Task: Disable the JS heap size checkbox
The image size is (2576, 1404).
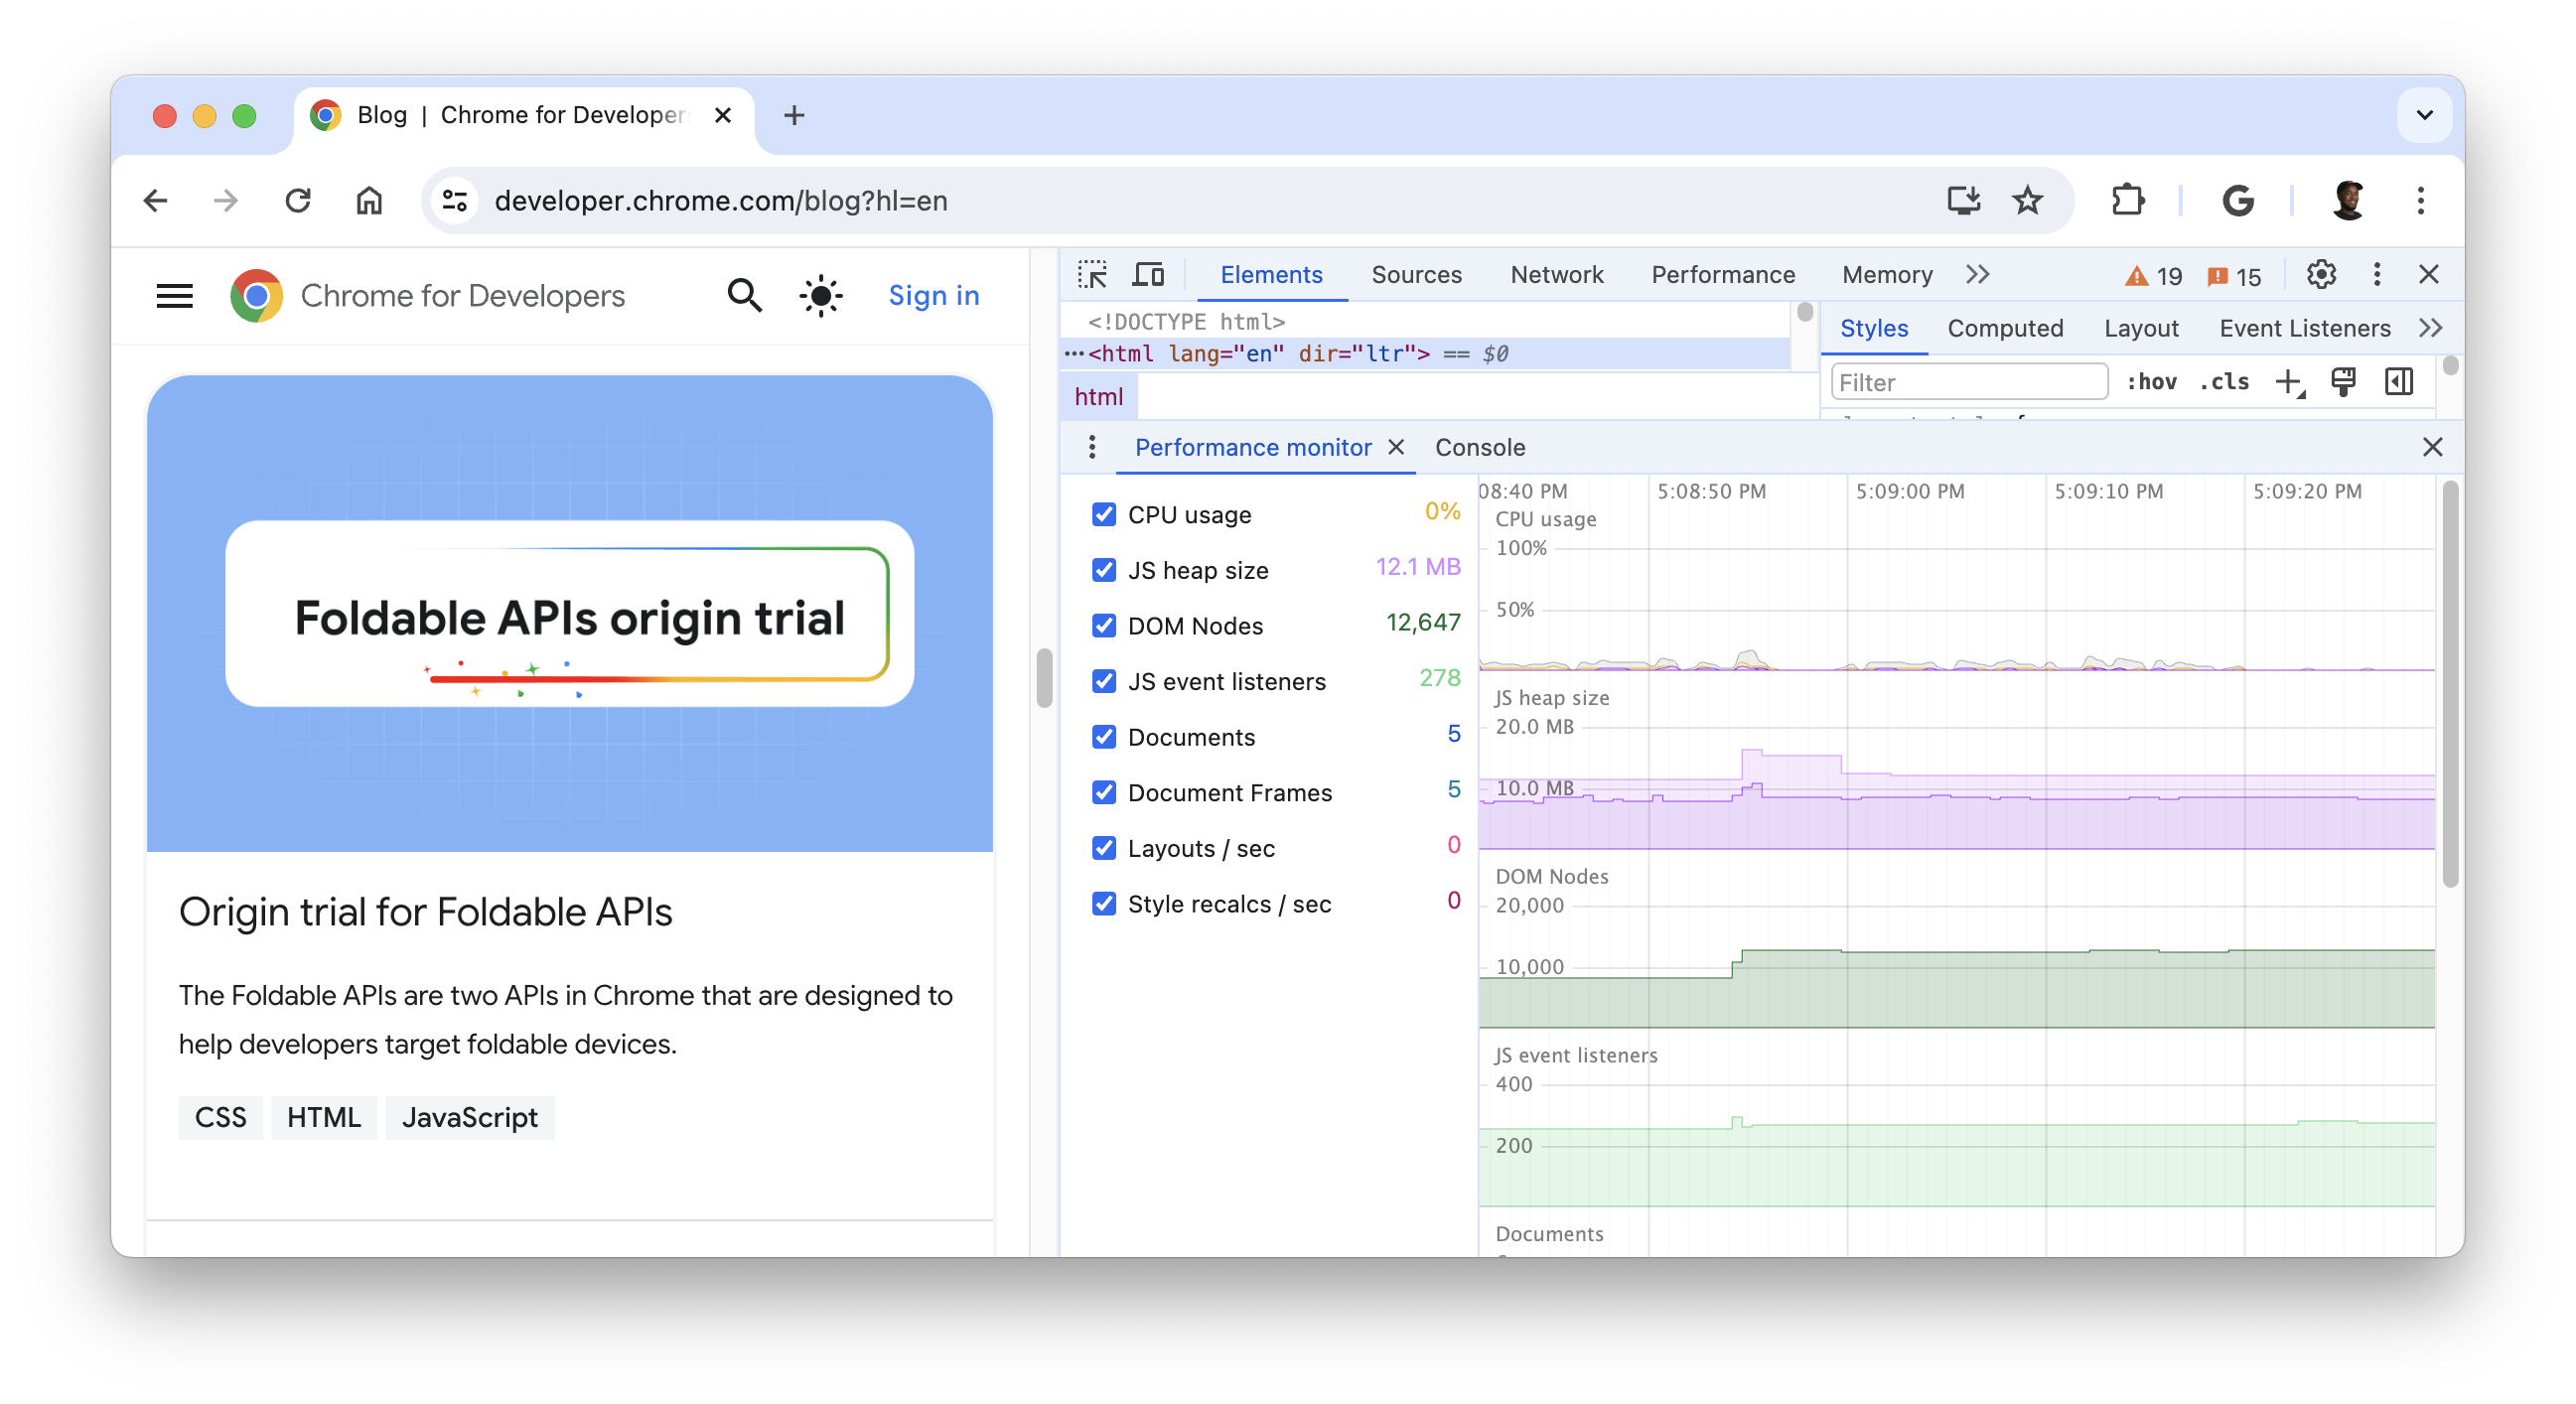Action: [1103, 569]
